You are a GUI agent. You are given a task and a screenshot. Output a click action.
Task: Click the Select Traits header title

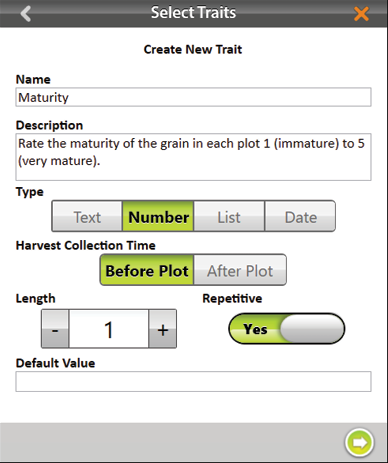click(x=193, y=13)
